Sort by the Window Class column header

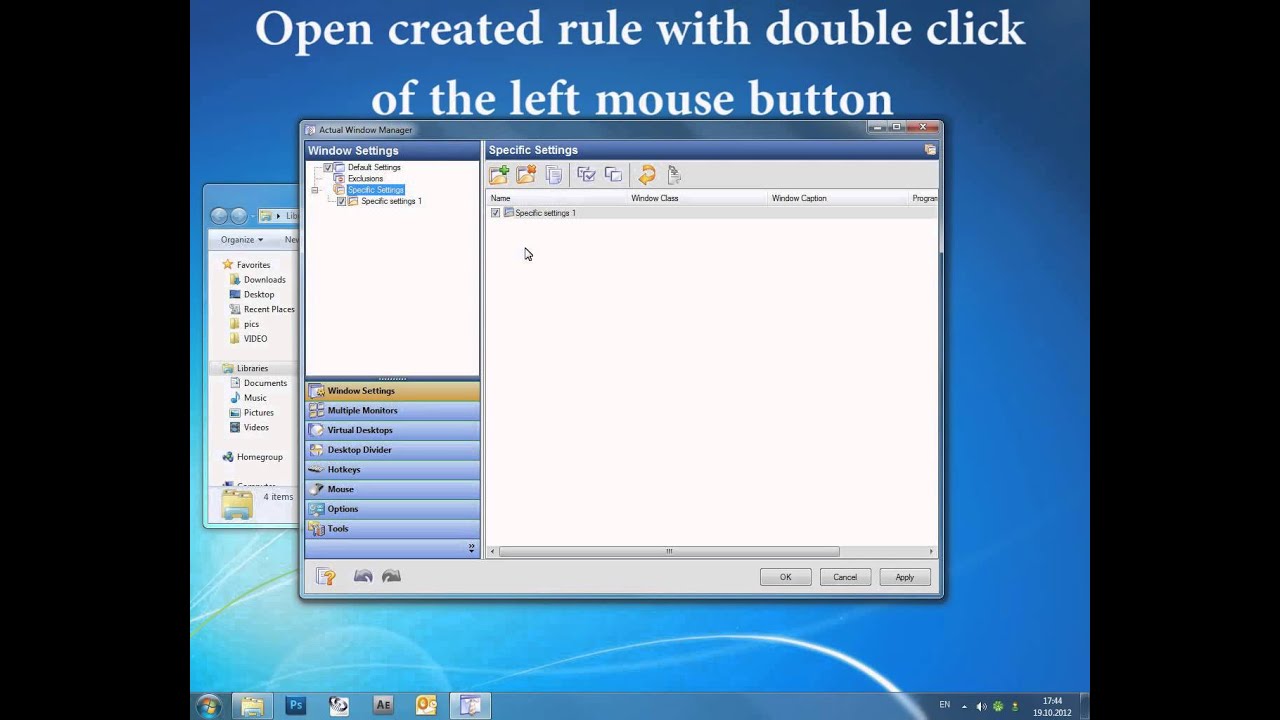pyautogui.click(x=697, y=198)
